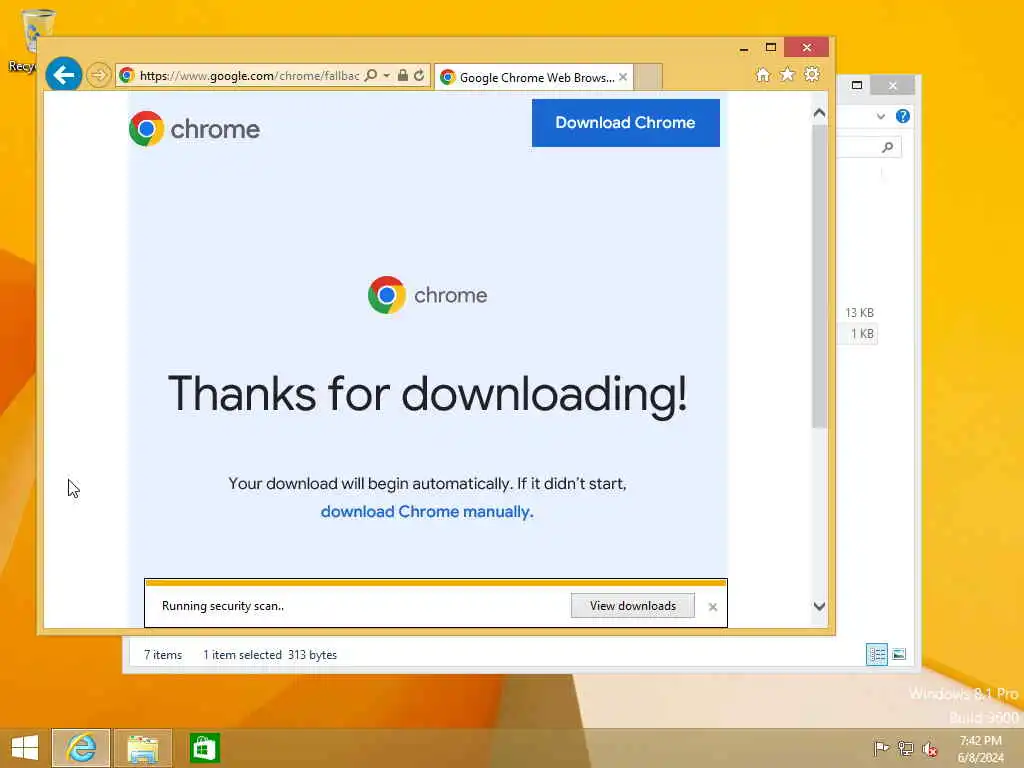This screenshot has height=768, width=1024.
Task: Click the '7 items' status bar text
Action: pyautogui.click(x=163, y=654)
